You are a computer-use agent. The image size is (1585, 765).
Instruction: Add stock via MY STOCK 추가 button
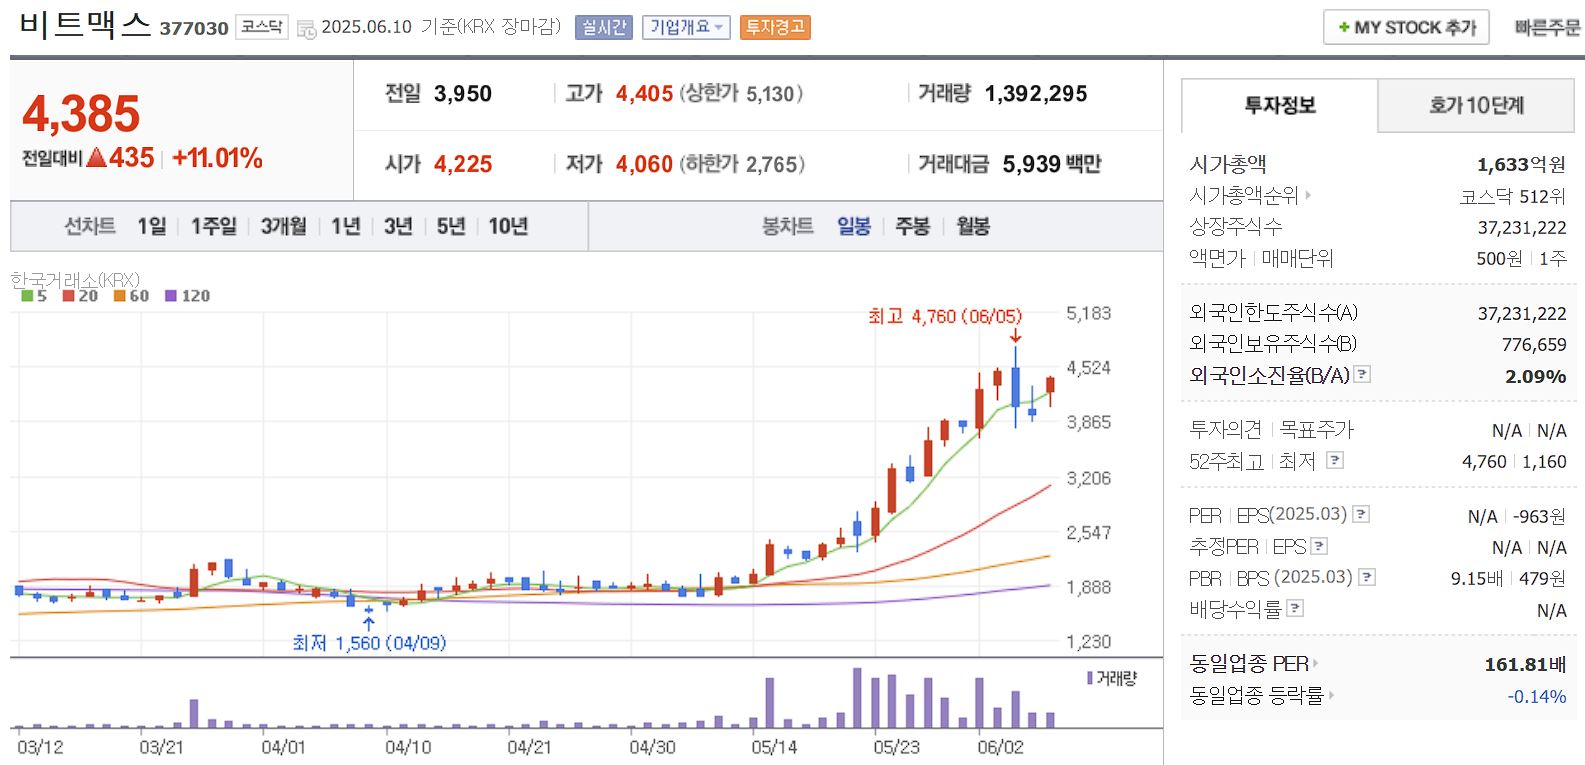[x=1407, y=28]
